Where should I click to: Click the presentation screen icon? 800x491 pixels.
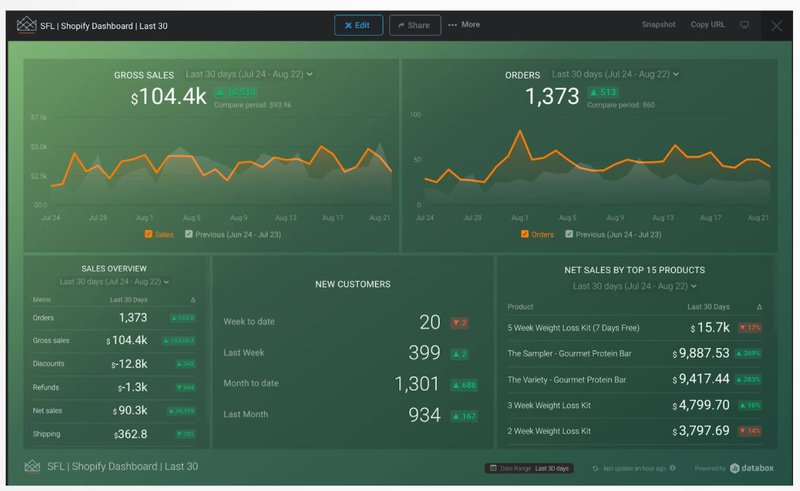(x=744, y=24)
